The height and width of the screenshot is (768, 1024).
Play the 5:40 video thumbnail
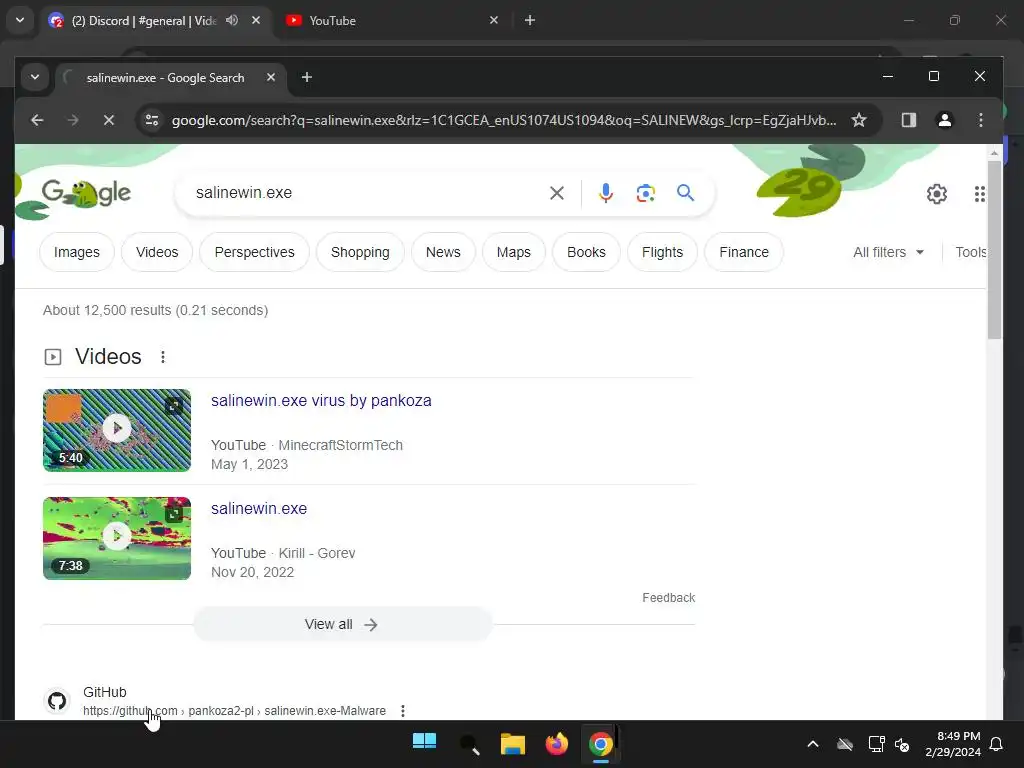click(117, 430)
